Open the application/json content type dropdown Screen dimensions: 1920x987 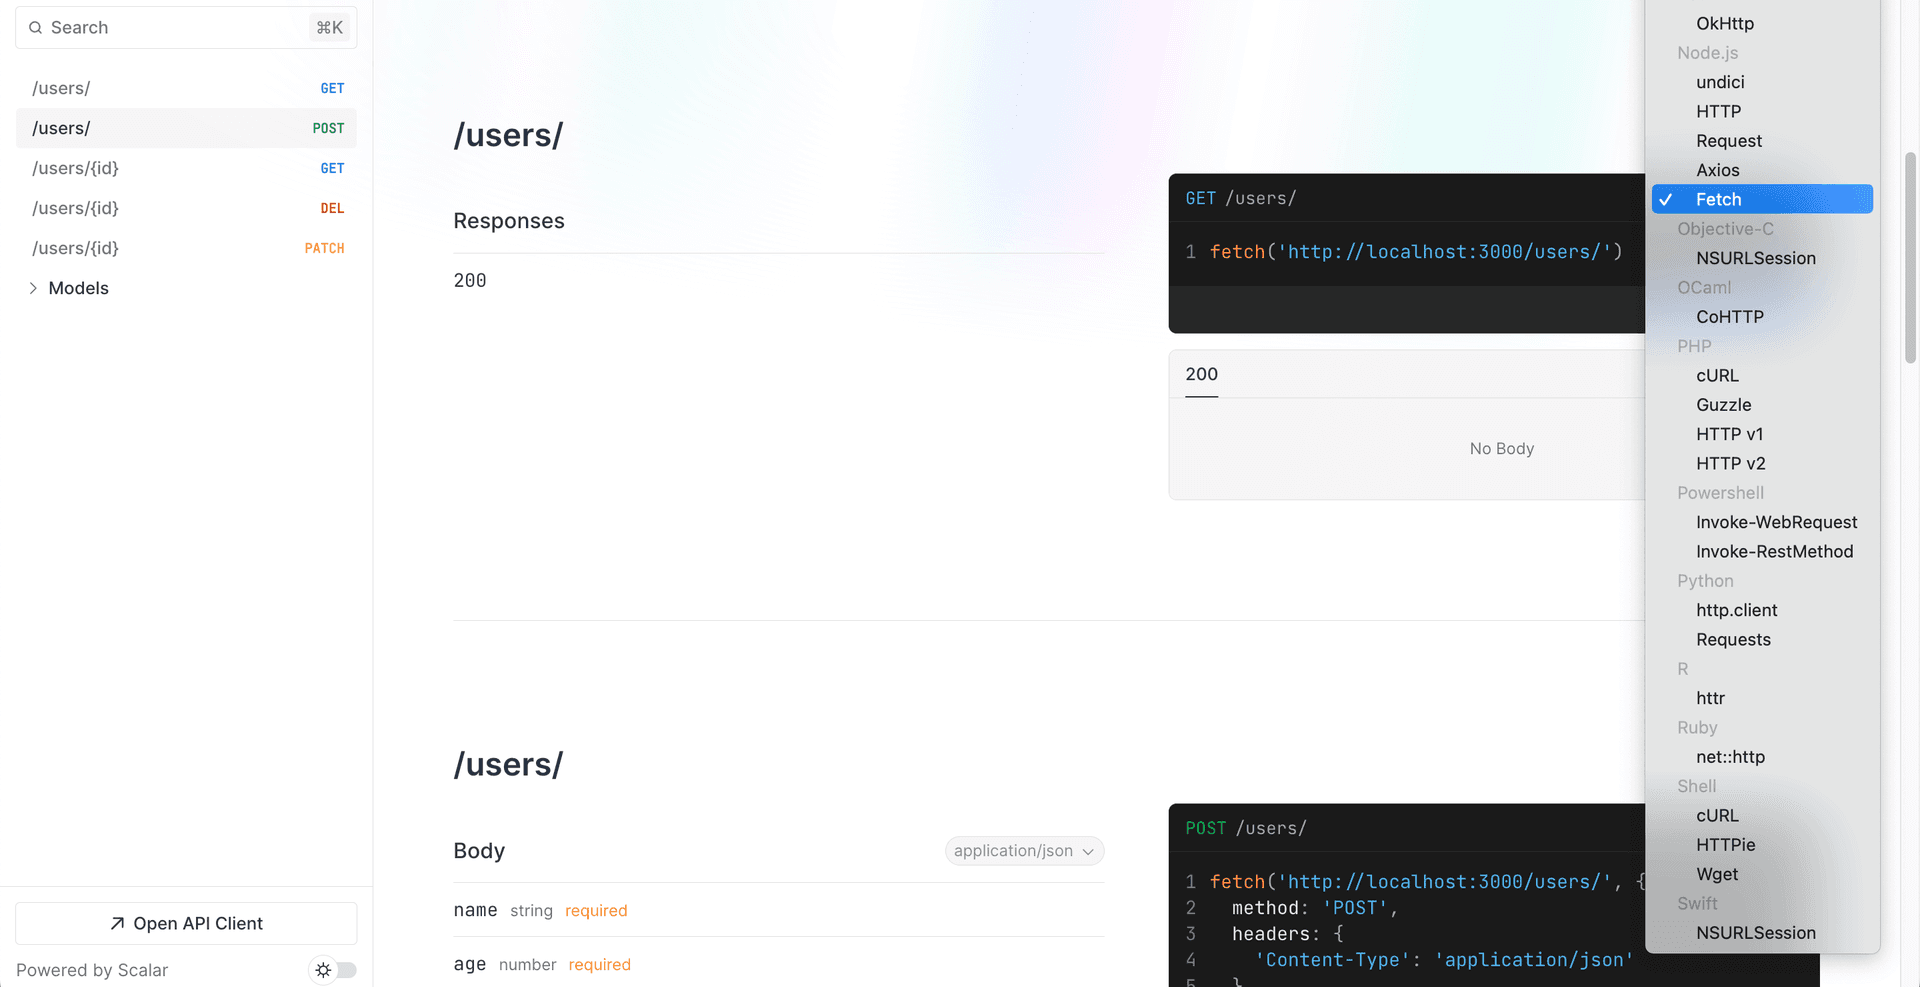1023,851
